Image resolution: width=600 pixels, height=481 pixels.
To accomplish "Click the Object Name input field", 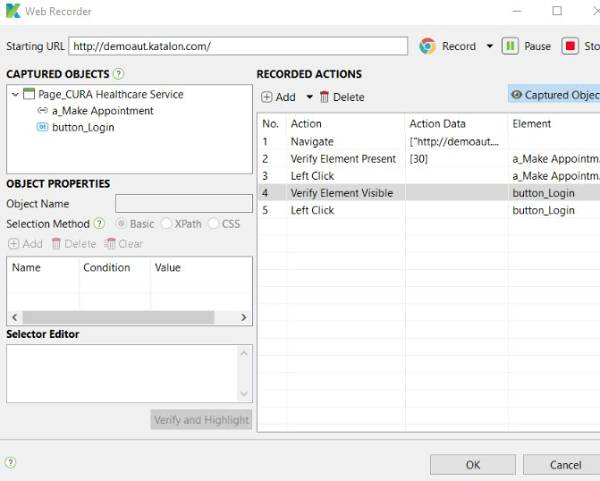I will (x=184, y=203).
